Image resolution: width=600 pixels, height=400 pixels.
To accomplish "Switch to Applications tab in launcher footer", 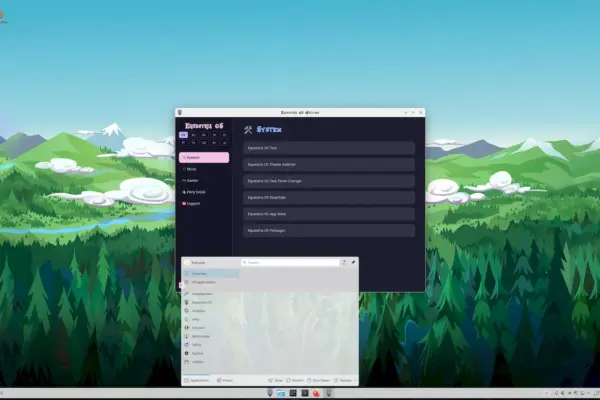I will click(197, 380).
